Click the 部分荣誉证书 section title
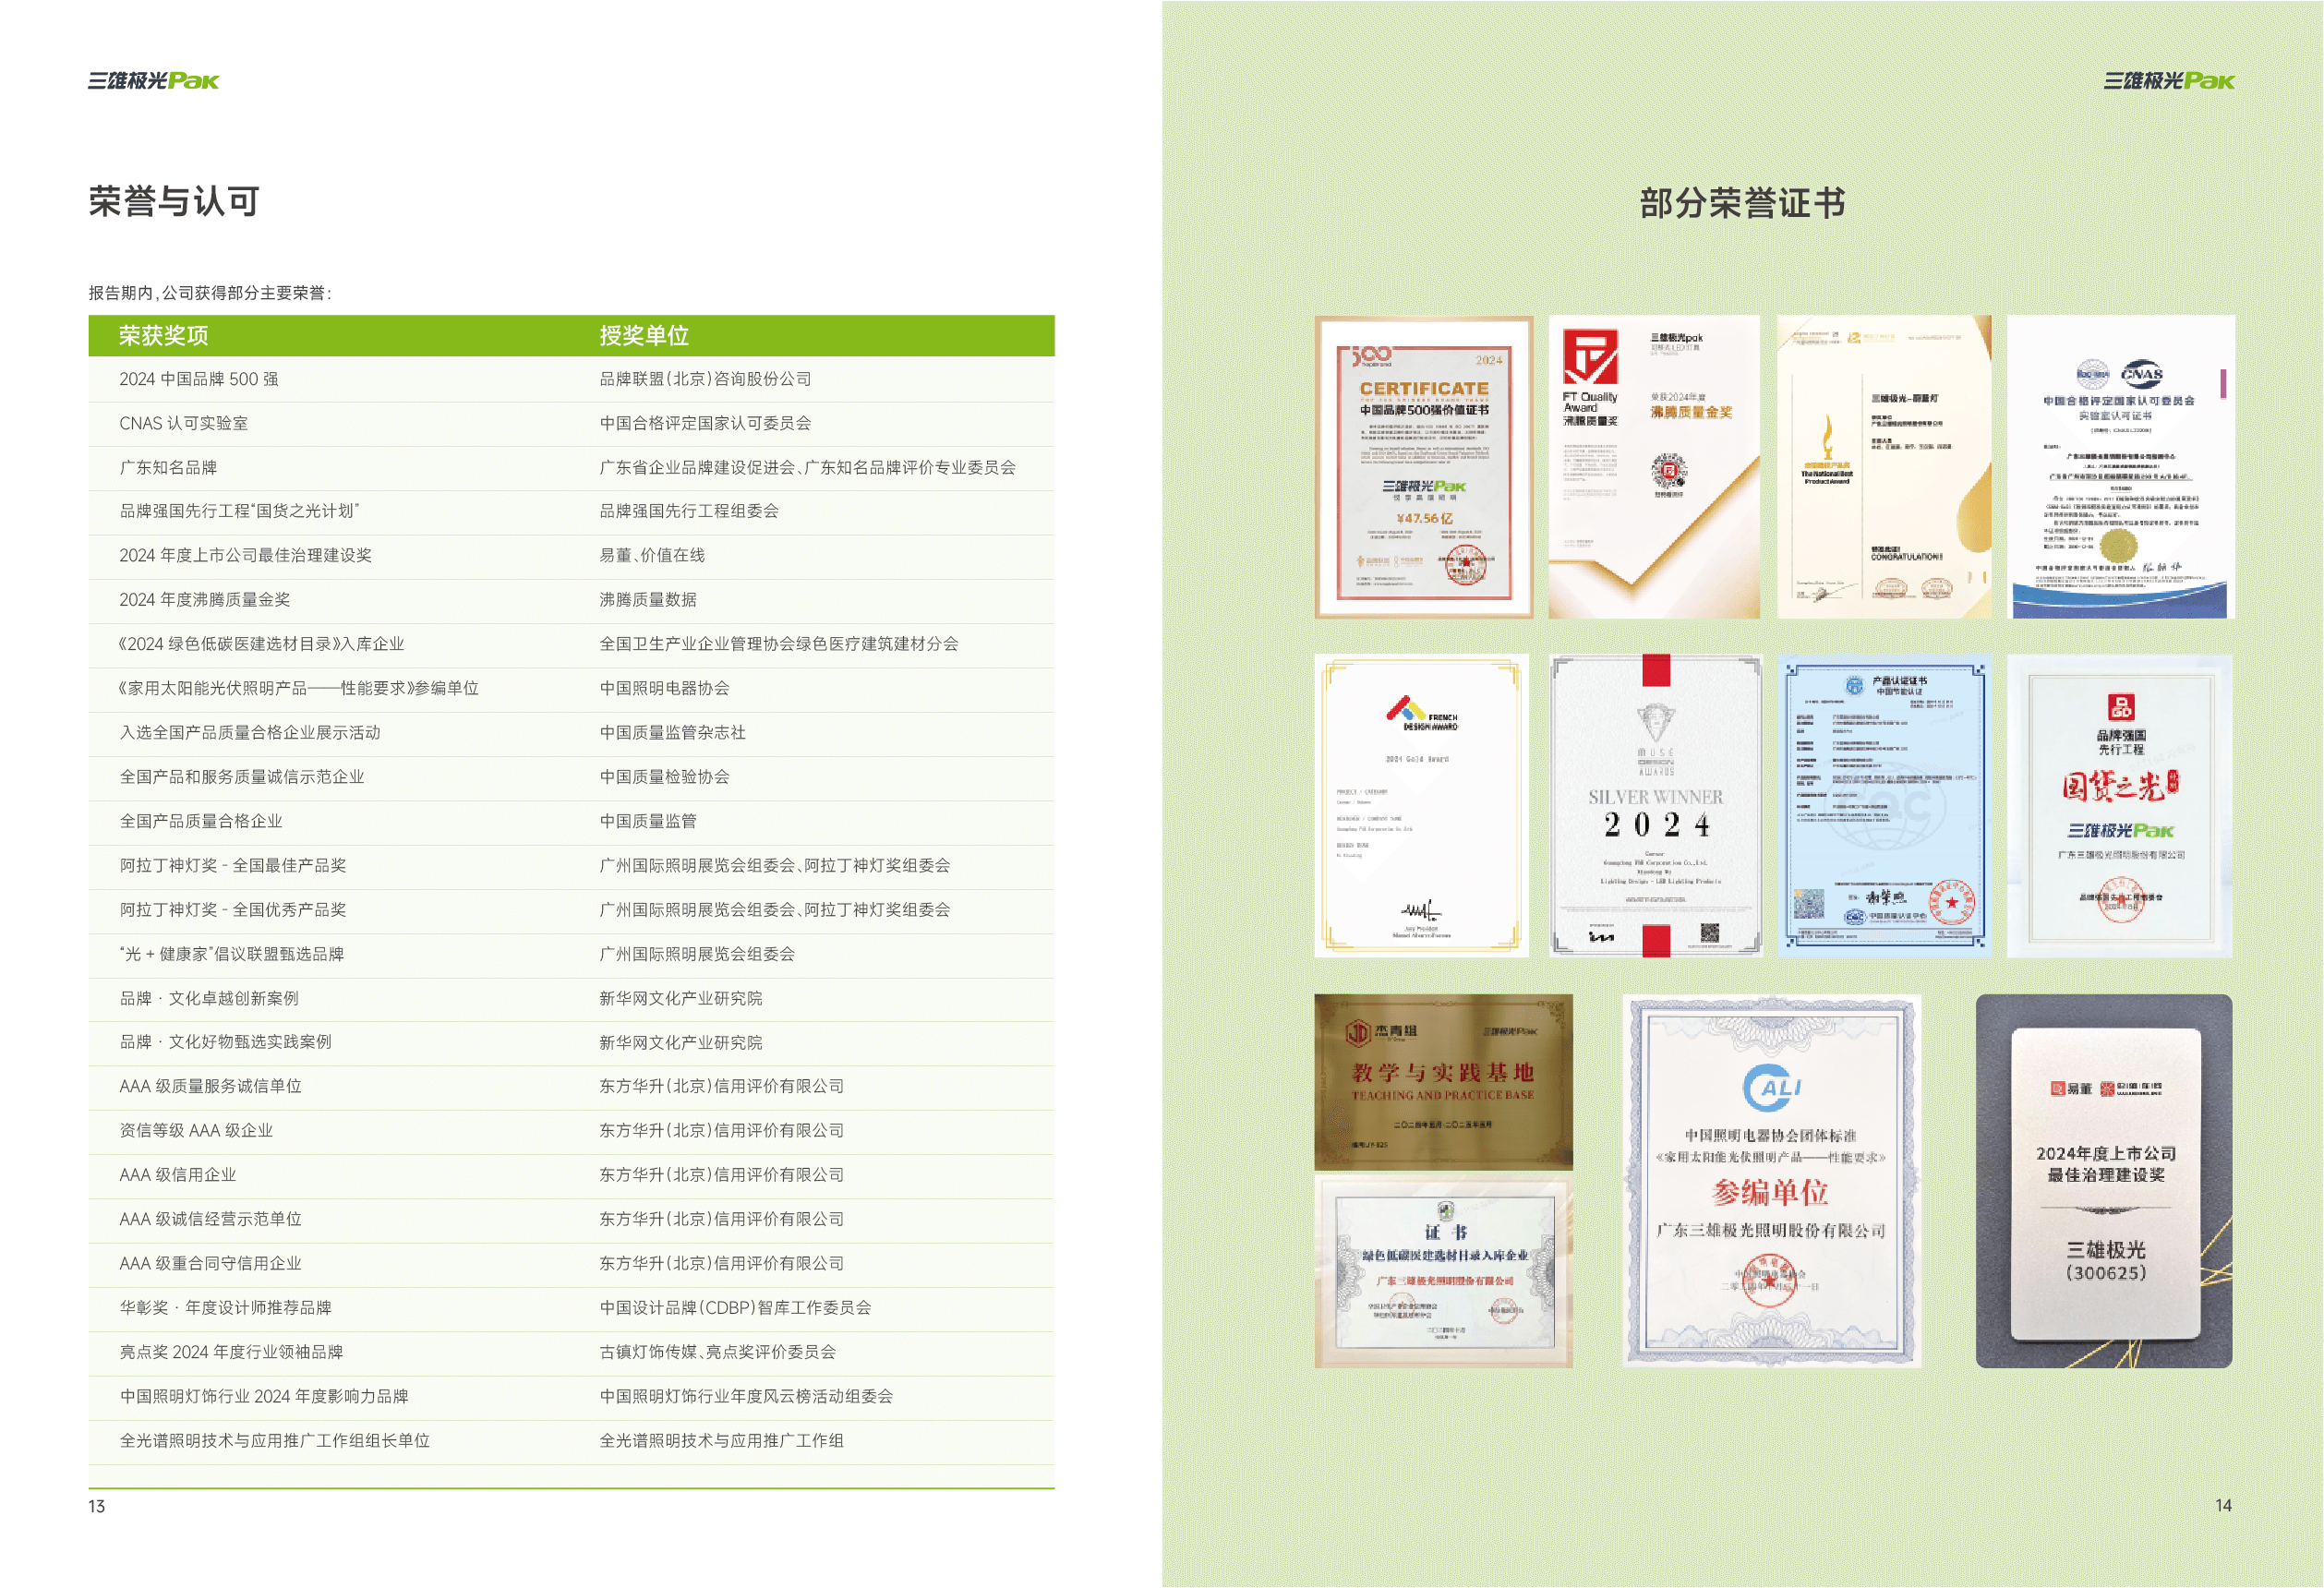The height and width of the screenshot is (1588, 2324). coord(1742,203)
